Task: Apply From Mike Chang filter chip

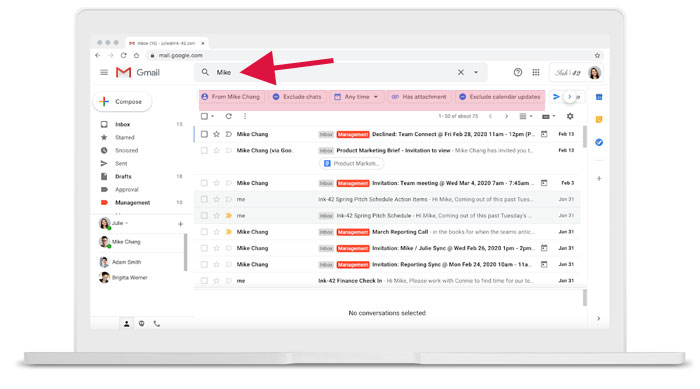Action: pos(231,97)
